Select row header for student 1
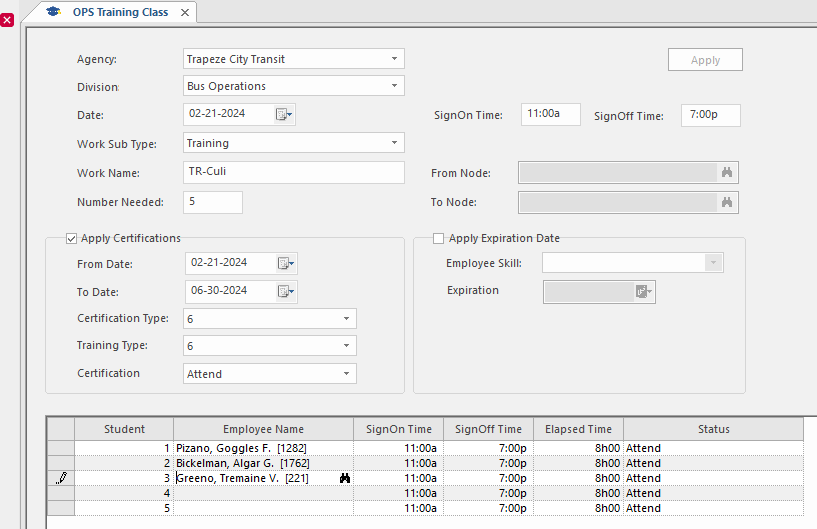 click(61, 448)
